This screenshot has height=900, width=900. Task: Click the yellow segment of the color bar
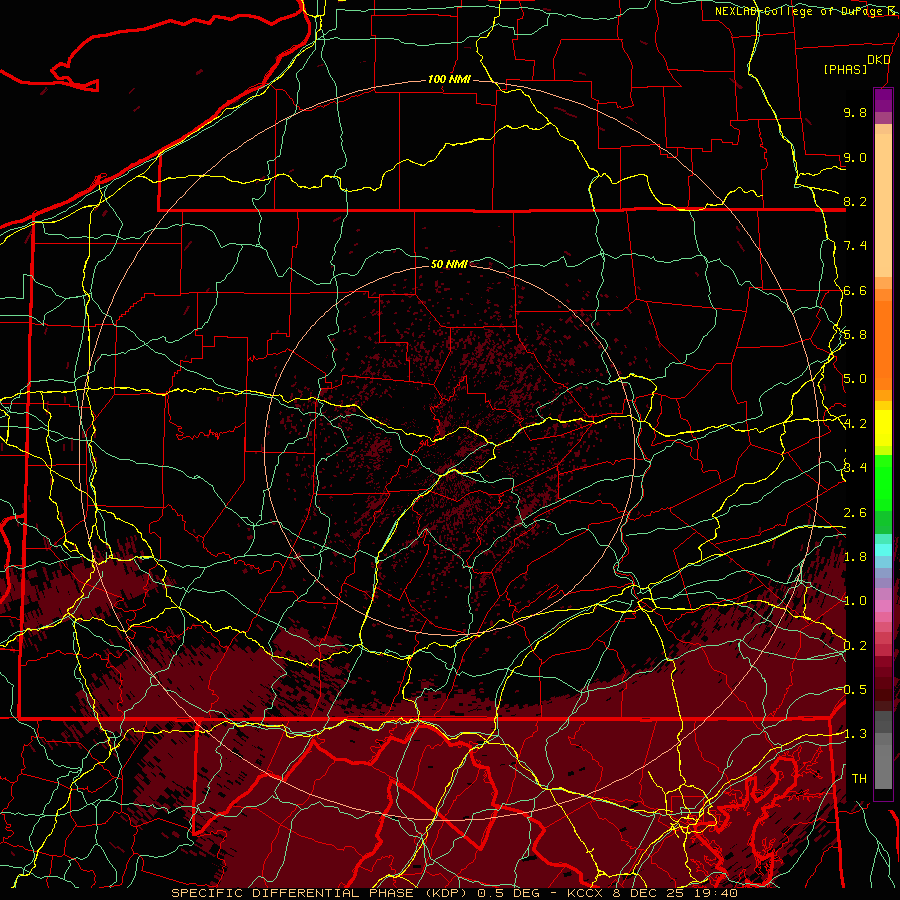(x=883, y=428)
